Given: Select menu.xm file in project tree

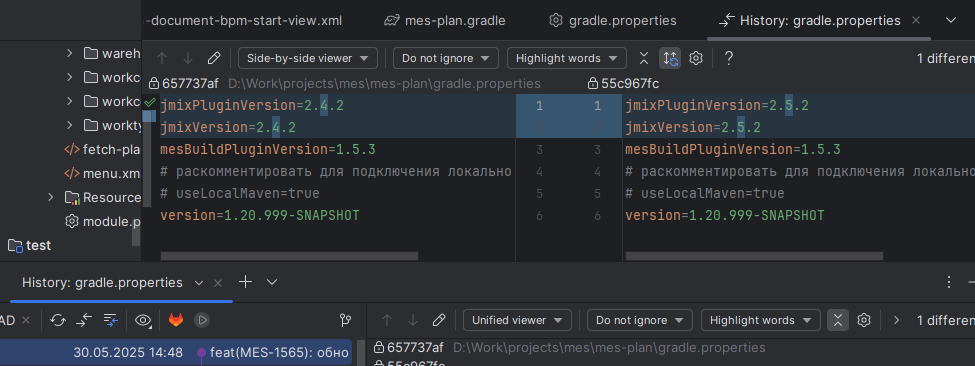Looking at the screenshot, I should coord(103,173).
